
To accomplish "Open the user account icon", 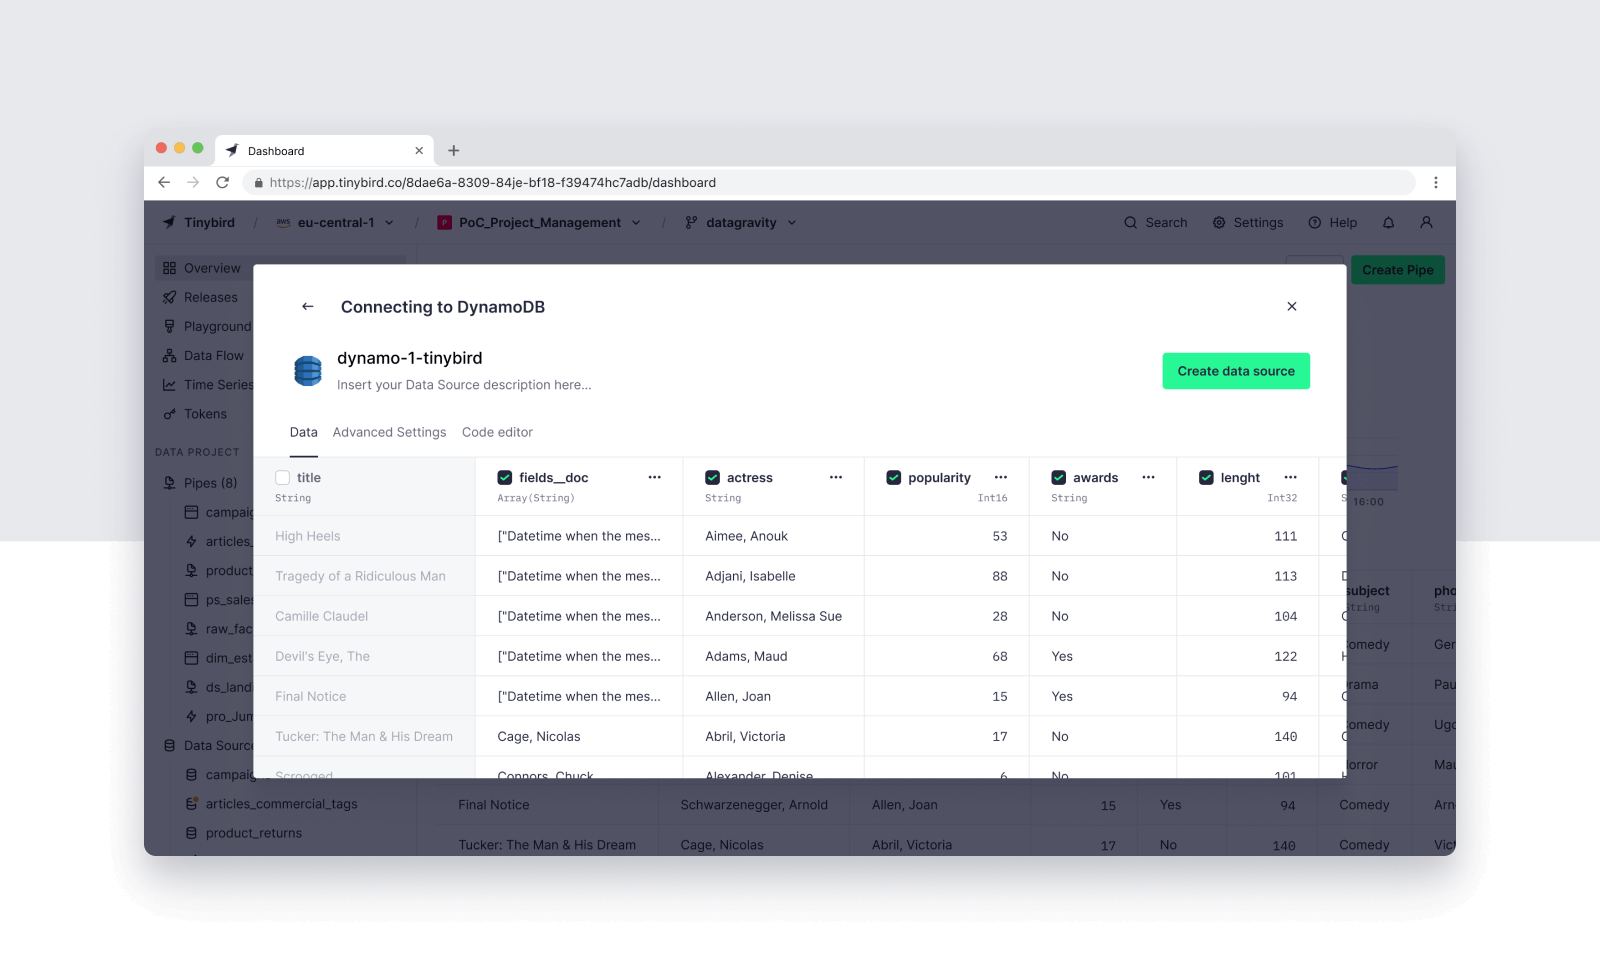I will click(x=1427, y=223).
